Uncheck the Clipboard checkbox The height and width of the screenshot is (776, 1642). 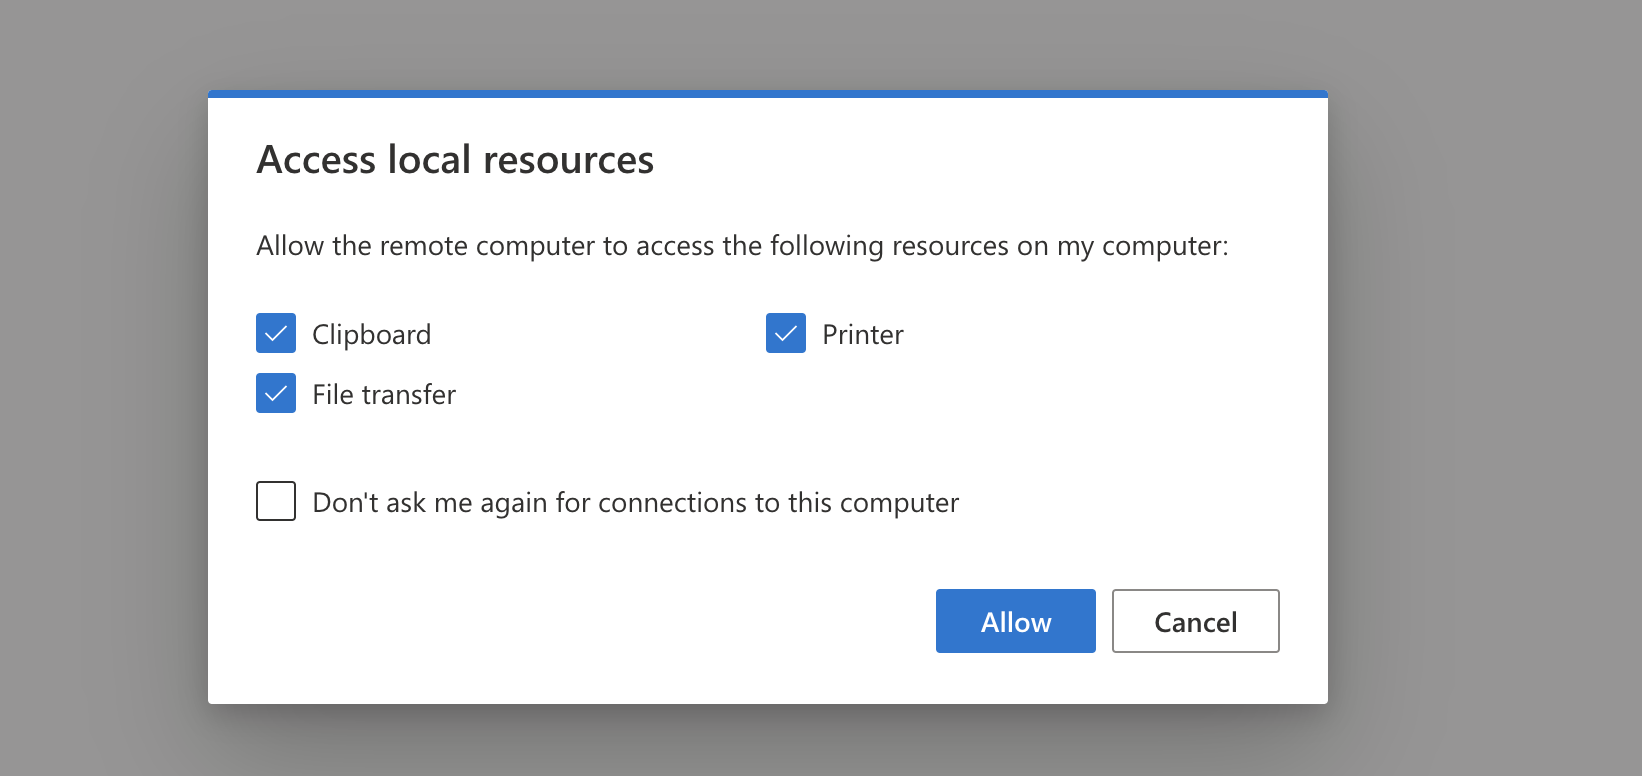coord(276,333)
